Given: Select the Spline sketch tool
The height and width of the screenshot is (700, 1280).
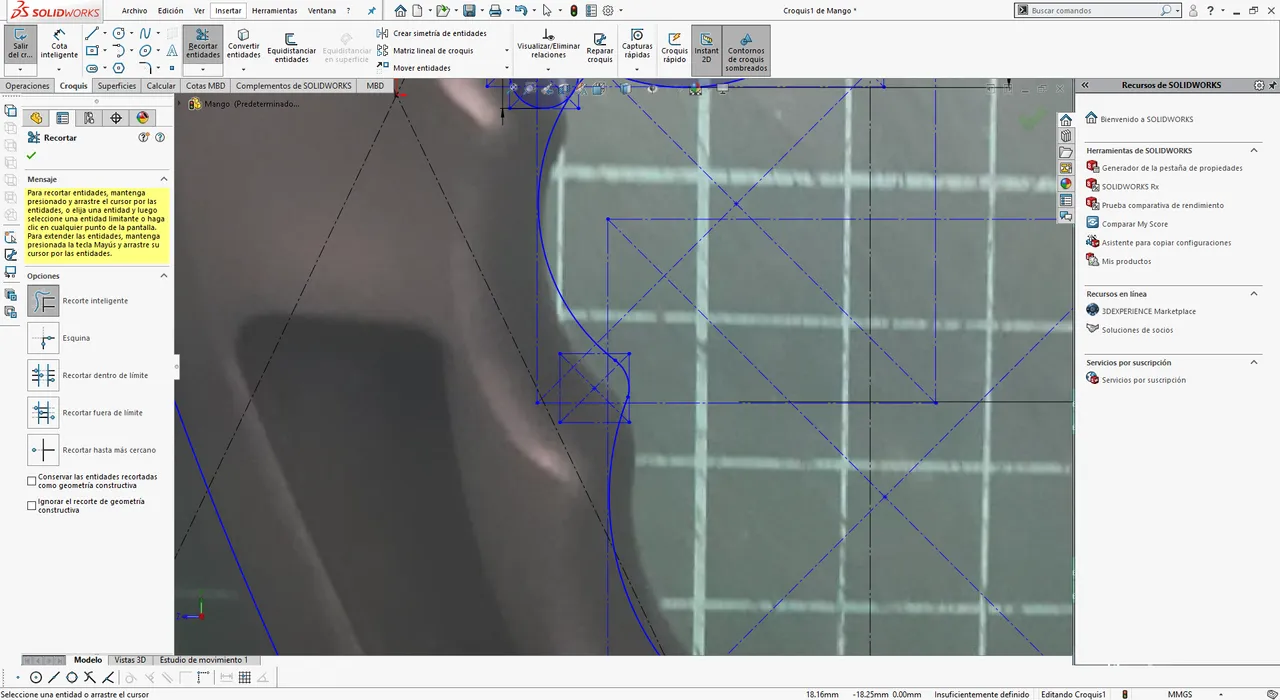Looking at the screenshot, I should [x=145, y=33].
